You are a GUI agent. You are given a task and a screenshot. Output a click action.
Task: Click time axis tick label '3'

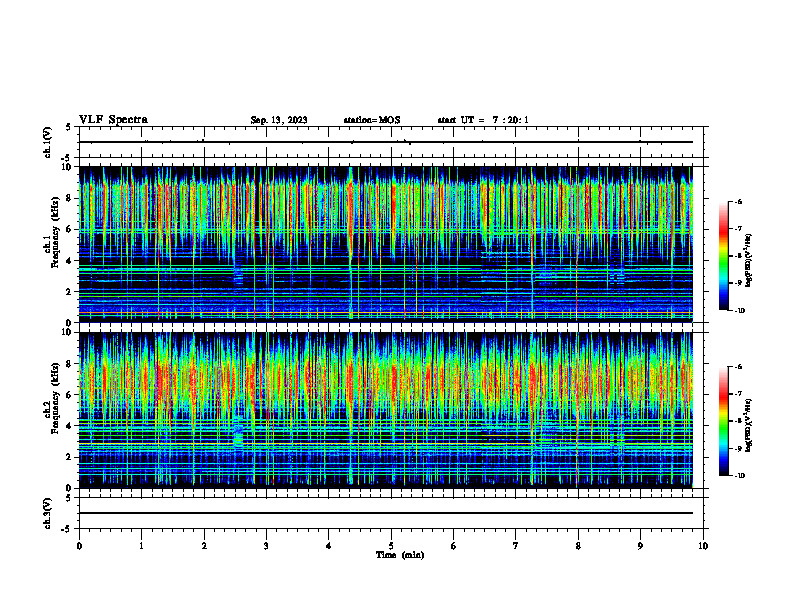(x=266, y=546)
